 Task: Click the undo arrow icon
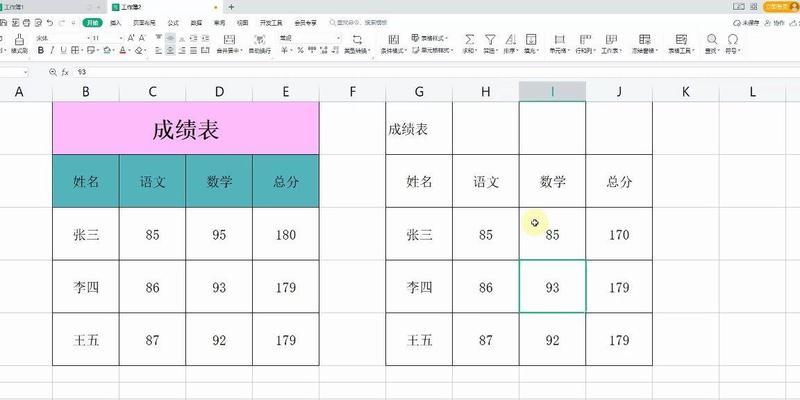point(49,22)
